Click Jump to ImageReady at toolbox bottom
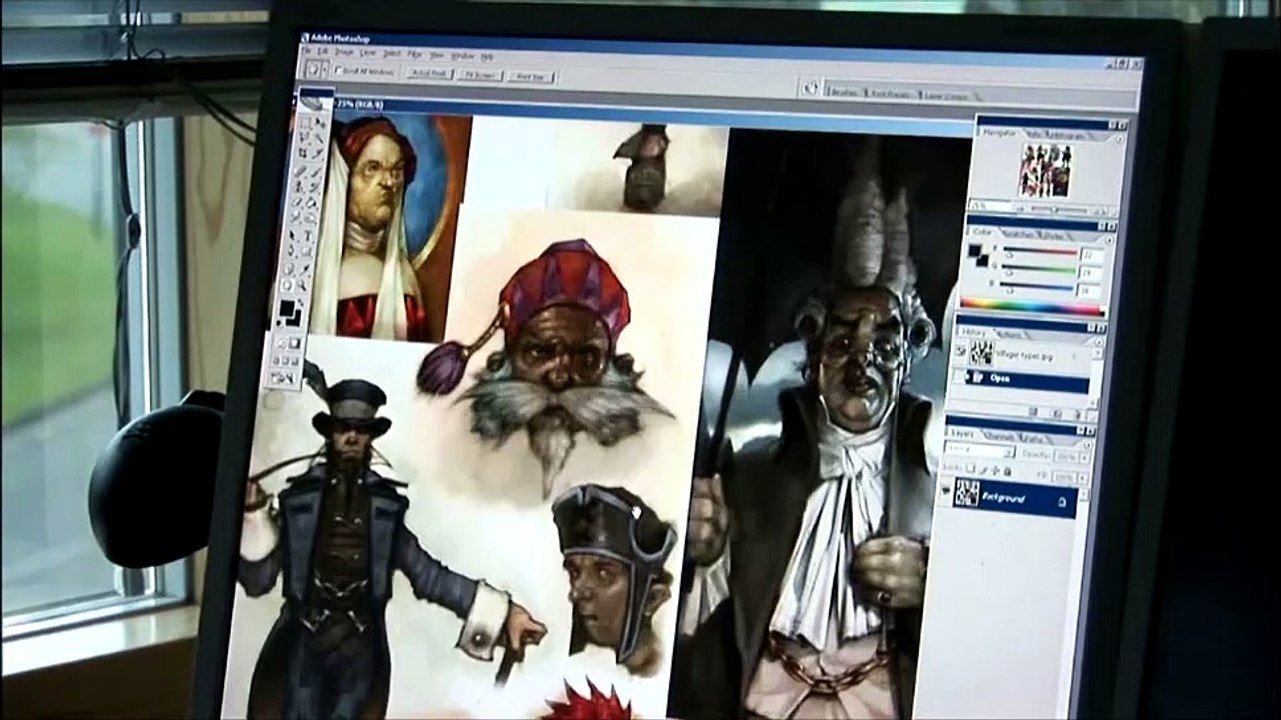 (284, 378)
